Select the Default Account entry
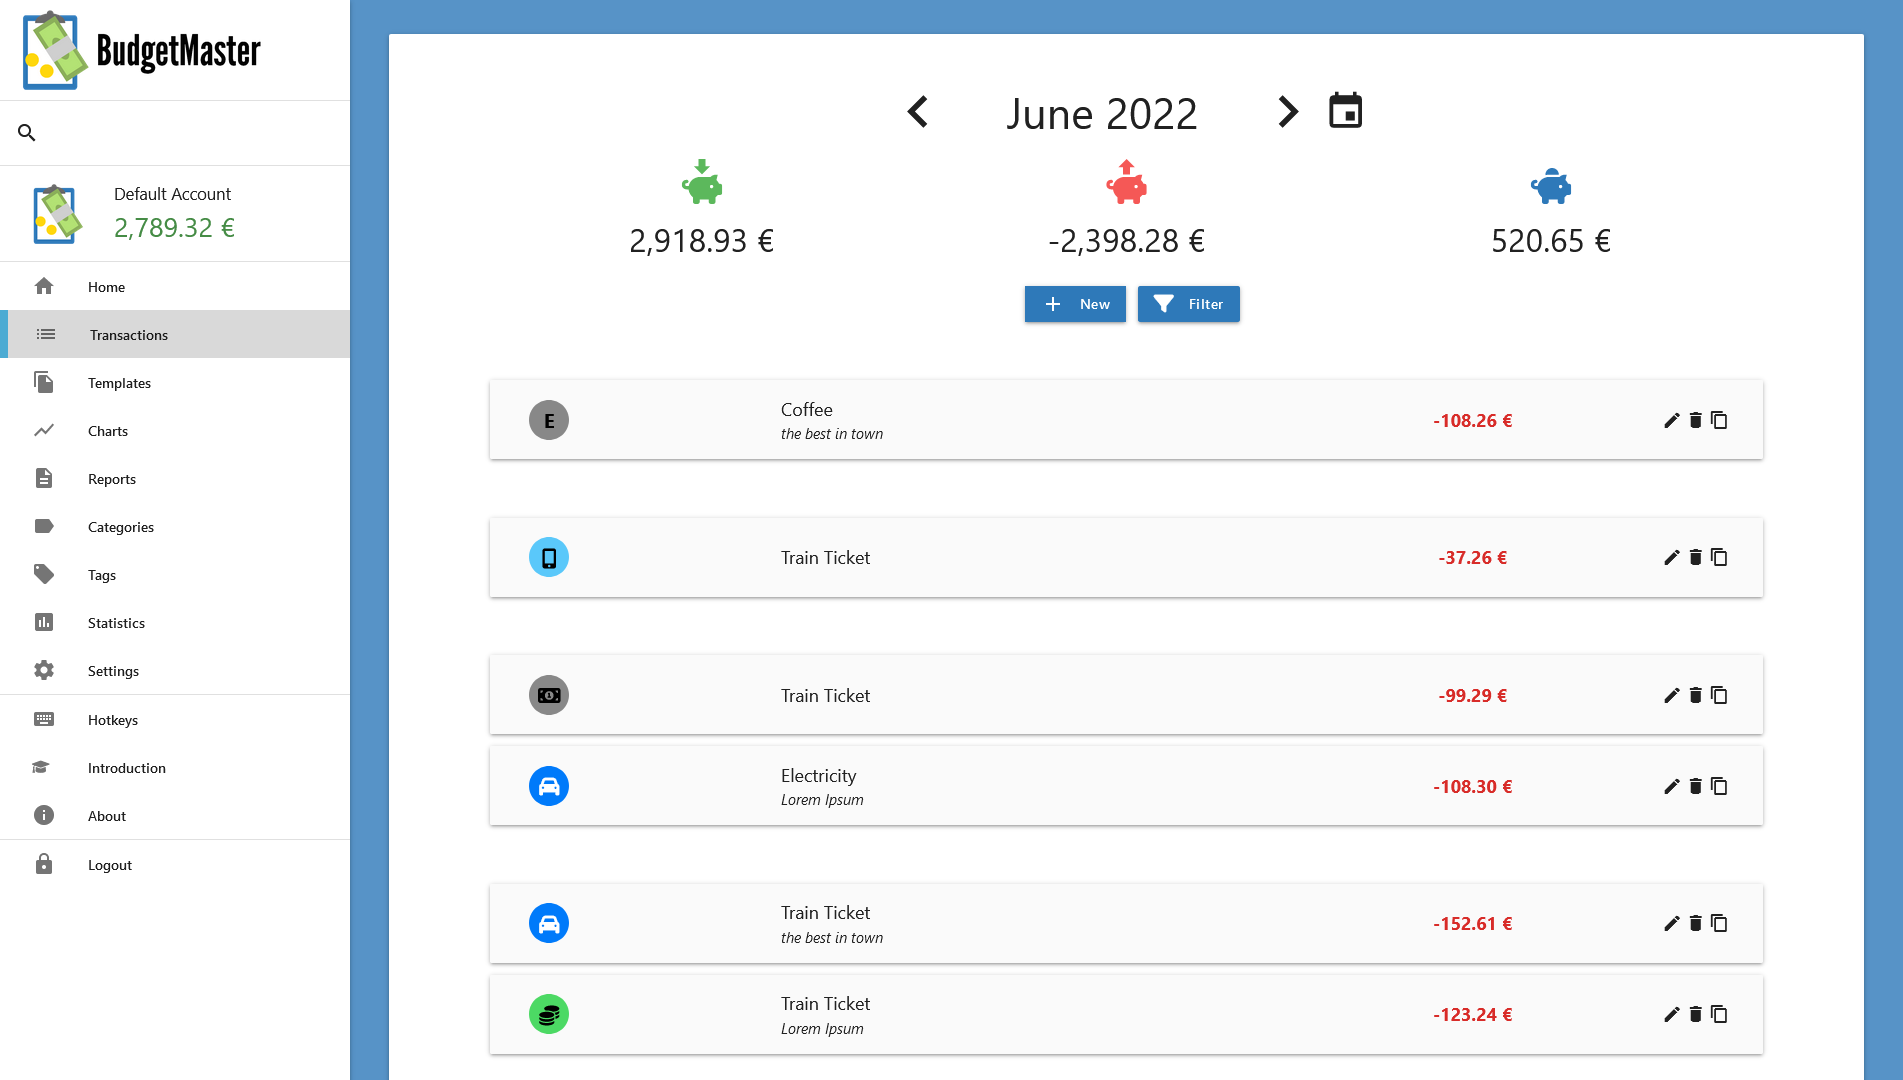The image size is (1903, 1080). [x=175, y=214]
